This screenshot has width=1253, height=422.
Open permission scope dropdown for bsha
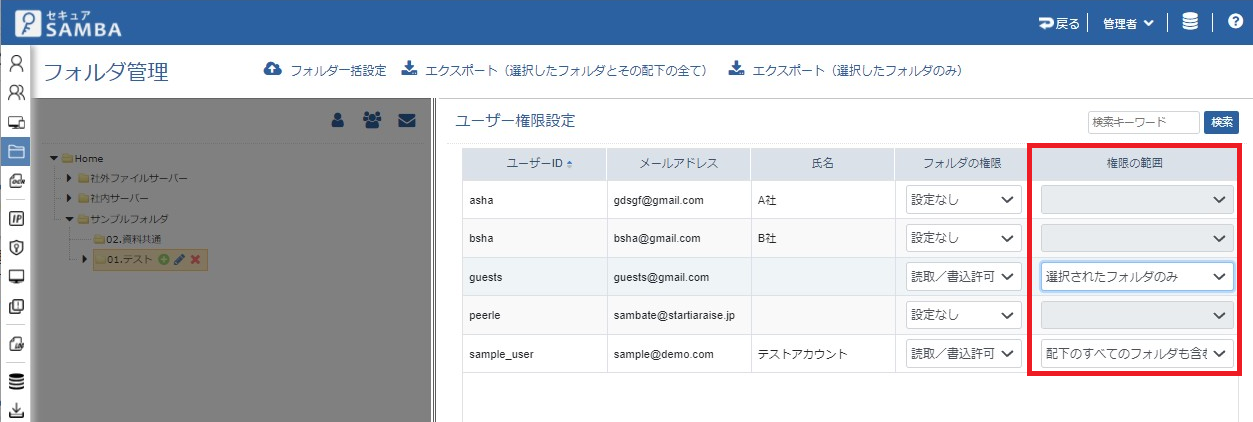[1137, 238]
